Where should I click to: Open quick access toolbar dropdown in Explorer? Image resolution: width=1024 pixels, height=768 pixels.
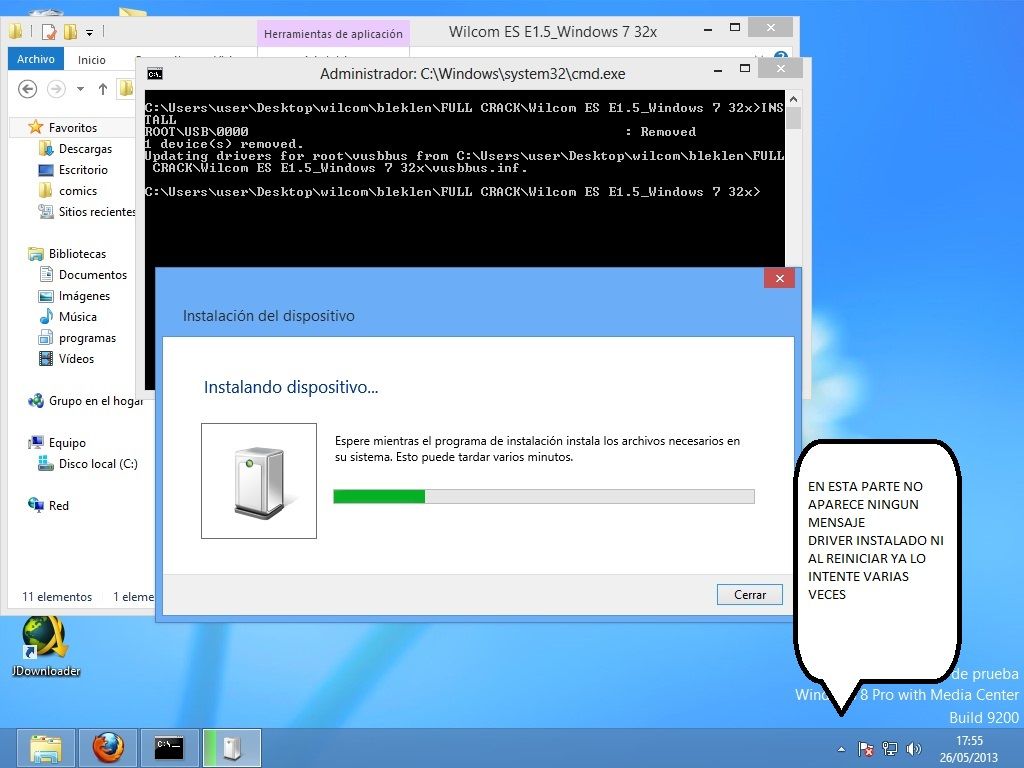point(89,32)
